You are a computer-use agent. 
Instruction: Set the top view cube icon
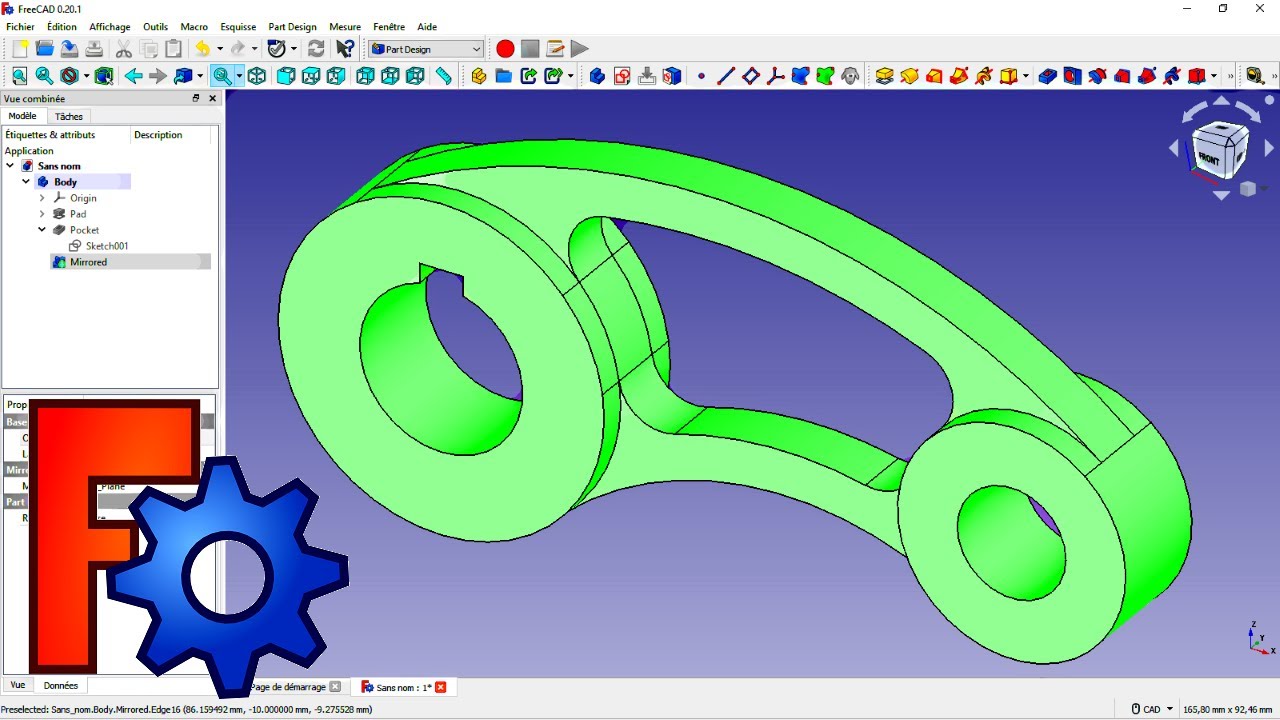coord(311,76)
